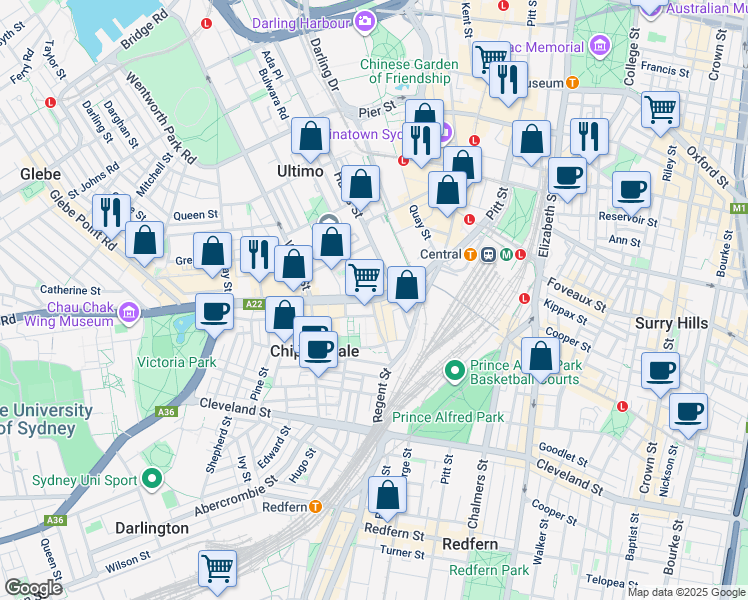
Task: Select the Central station metro M icon
Action: 506,255
